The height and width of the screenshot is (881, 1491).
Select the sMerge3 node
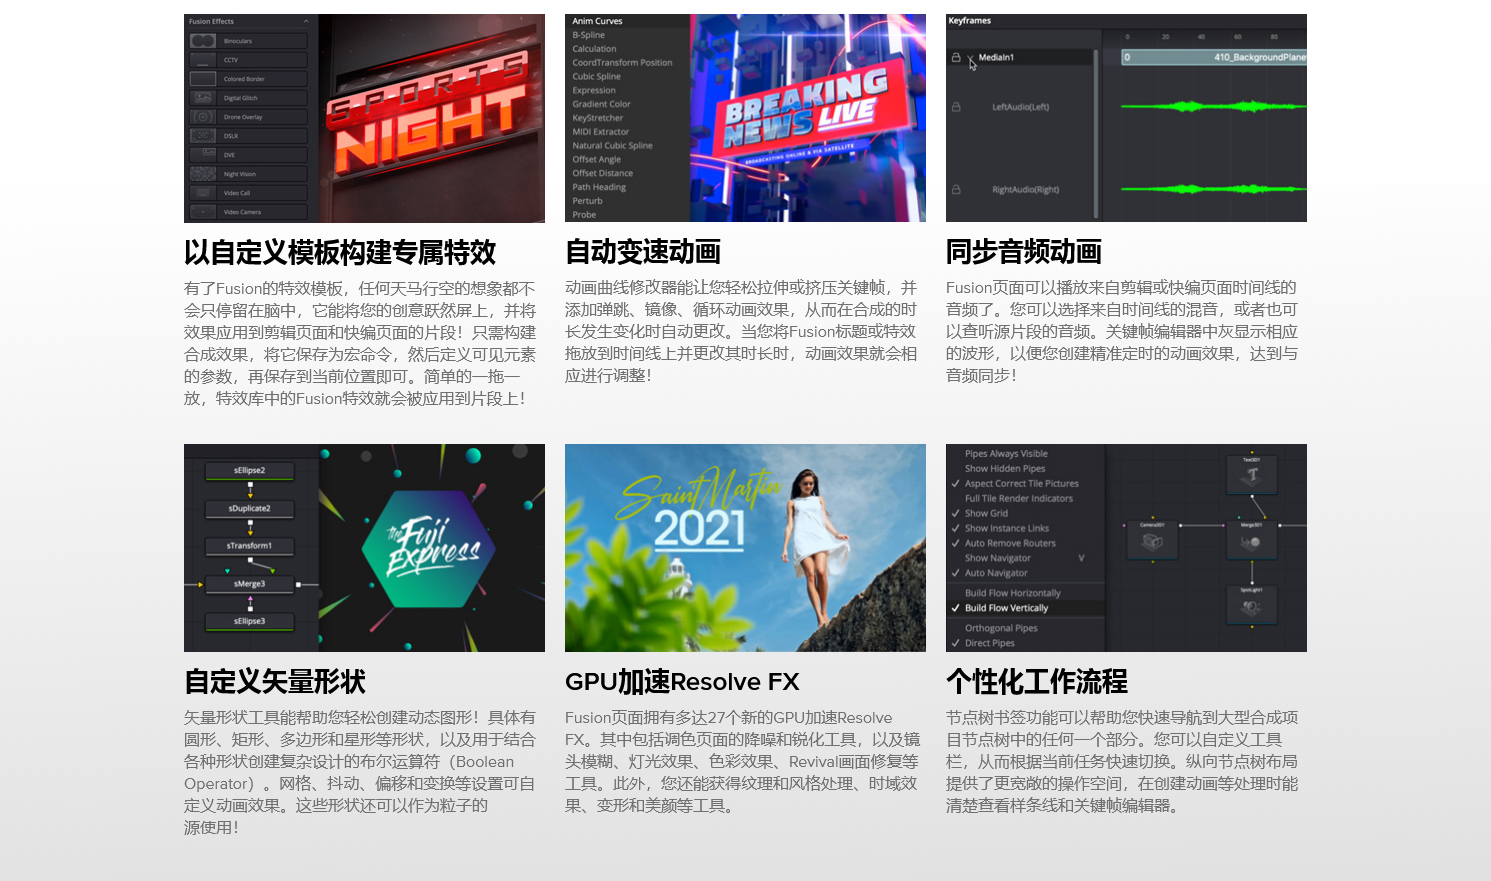click(x=250, y=584)
